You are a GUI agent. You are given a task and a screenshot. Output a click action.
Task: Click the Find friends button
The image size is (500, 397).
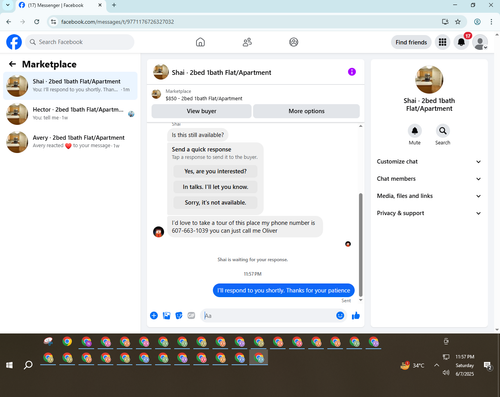411,42
